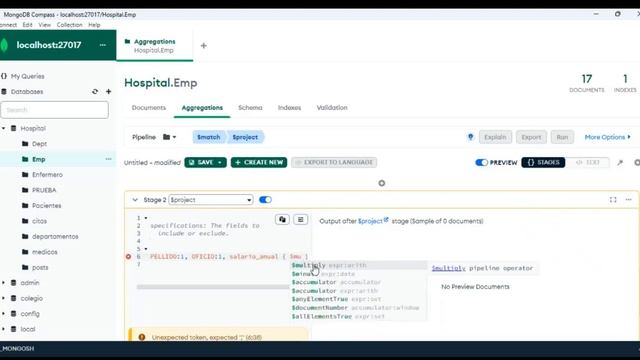Open localhost:27017 connection options menu
Image resolution: width=640 pixels, height=360 pixels.
coord(102,45)
